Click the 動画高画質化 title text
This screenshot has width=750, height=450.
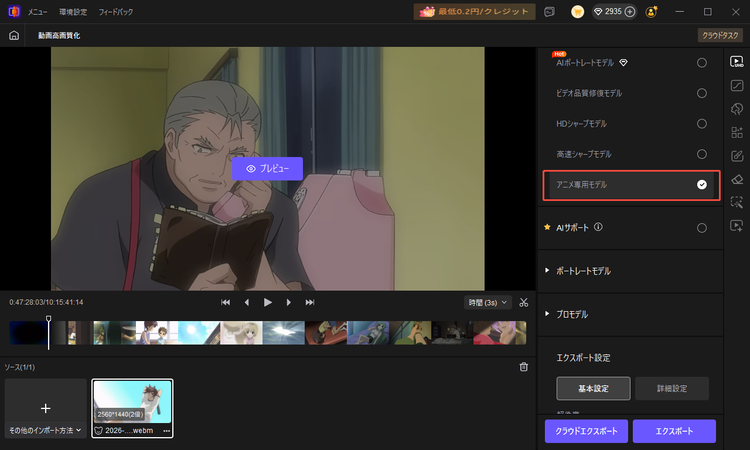[59, 35]
